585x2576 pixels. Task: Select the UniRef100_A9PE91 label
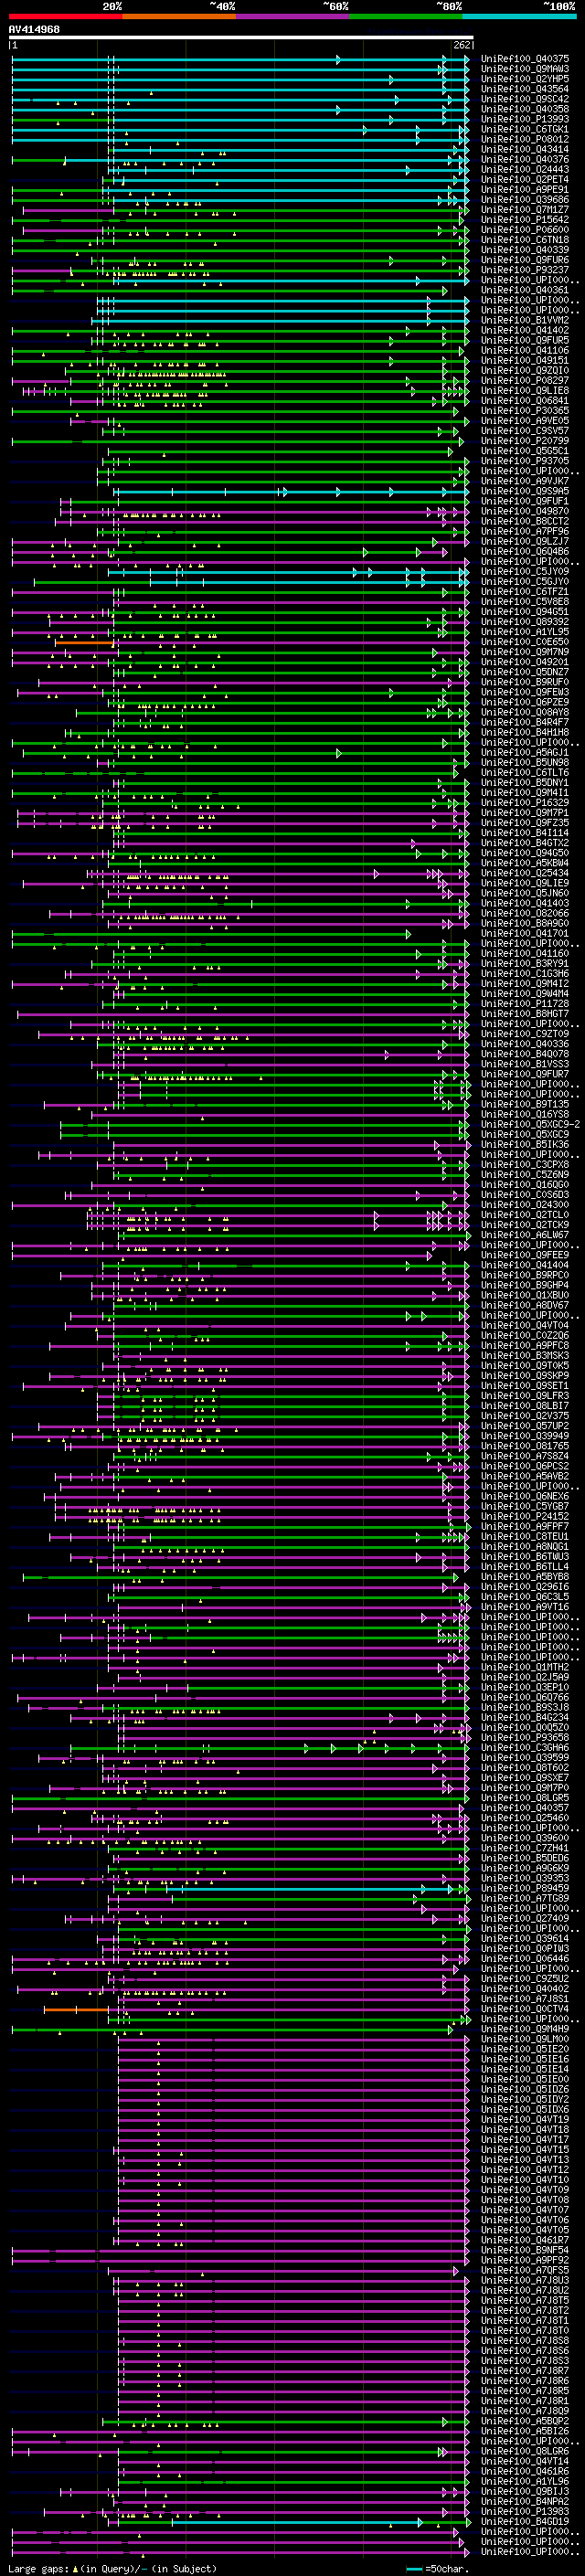(x=525, y=189)
